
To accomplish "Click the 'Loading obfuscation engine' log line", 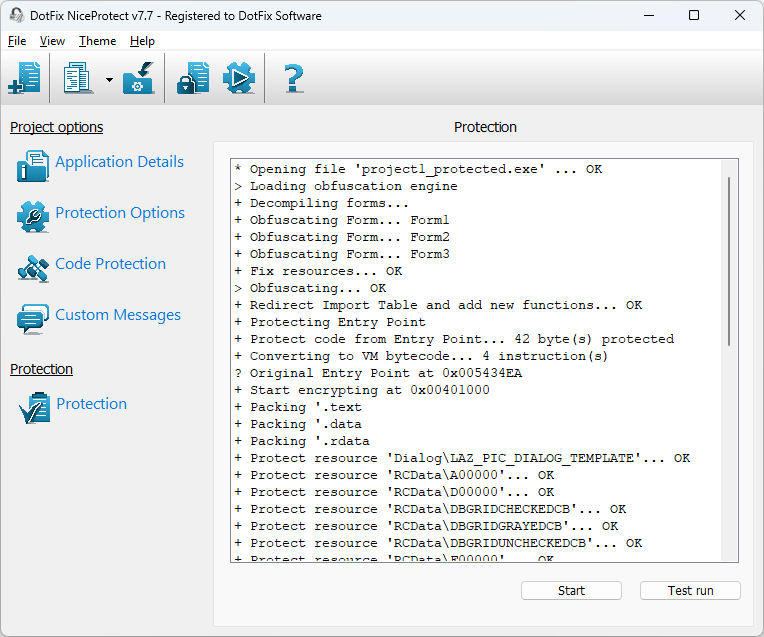I will click(x=345, y=186).
